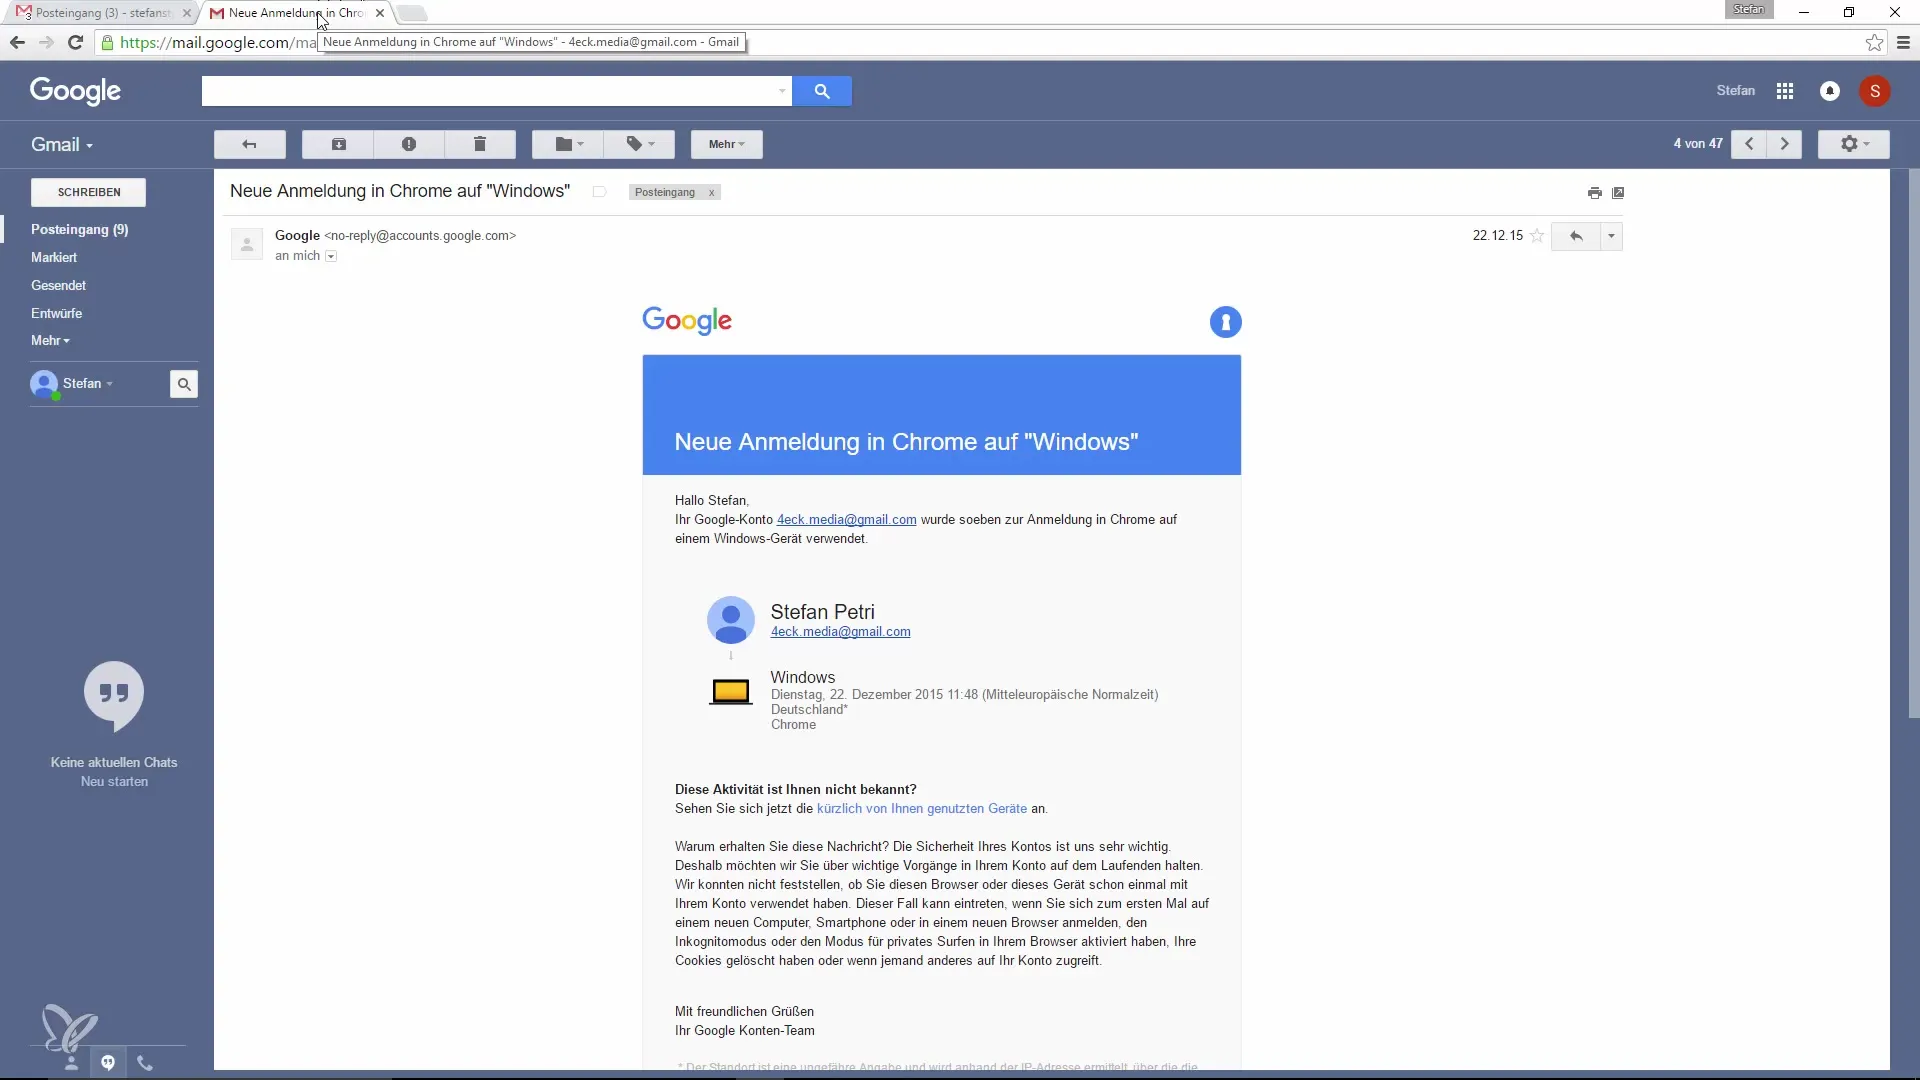Focus the Gmail search field
The height and width of the screenshot is (1080, 1920).
[x=488, y=91]
